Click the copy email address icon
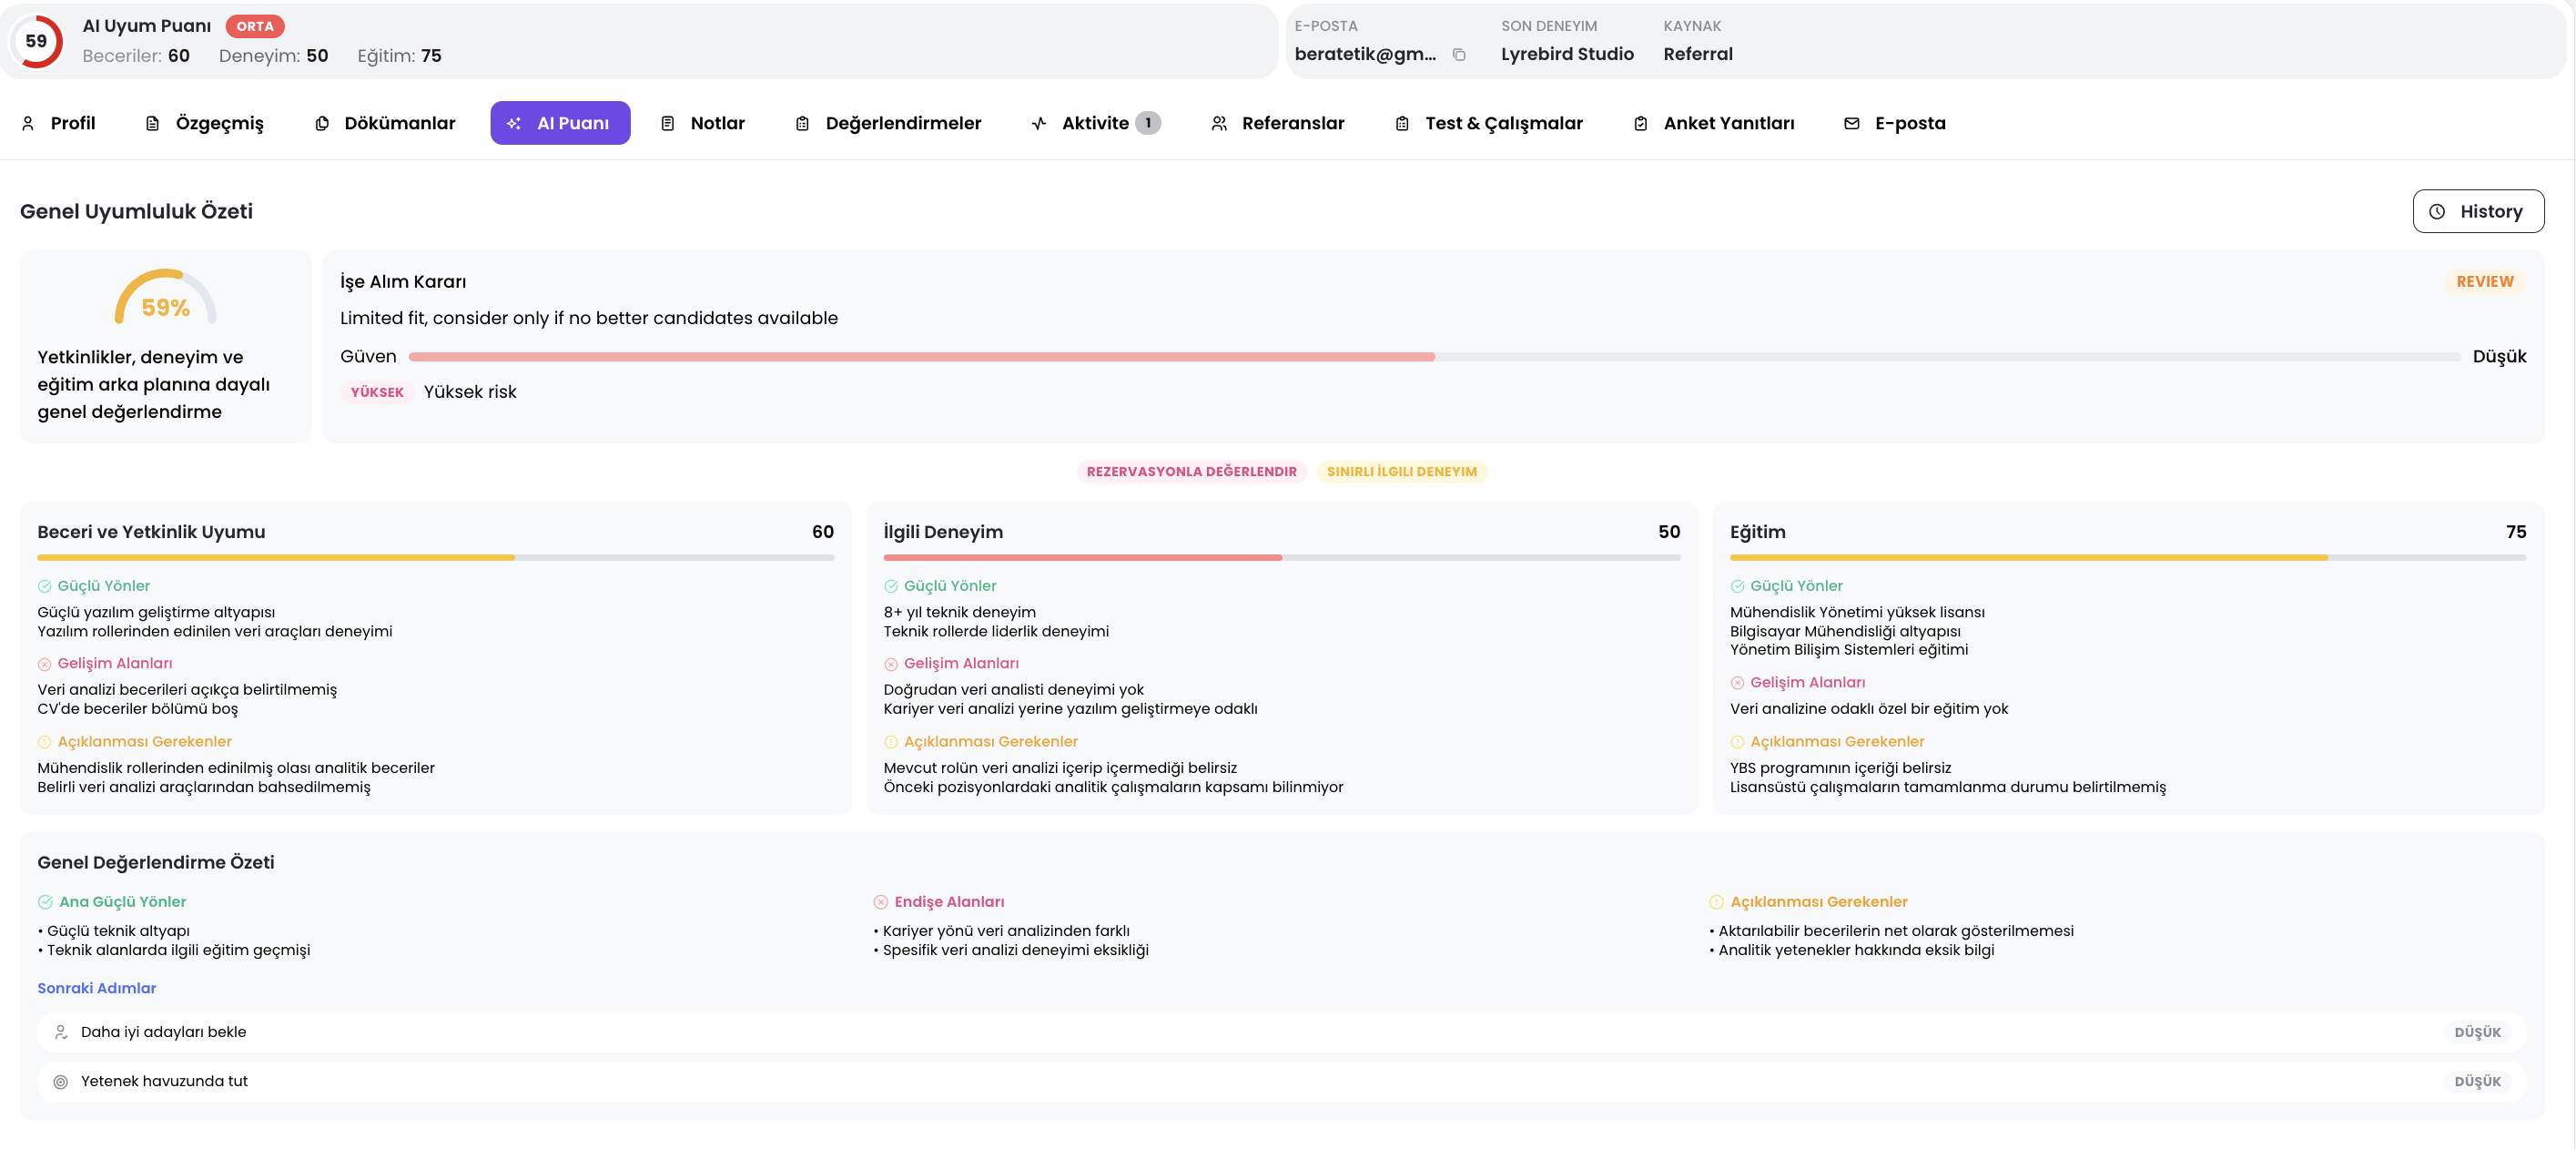This screenshot has width=2576, height=1149. click(x=1459, y=55)
